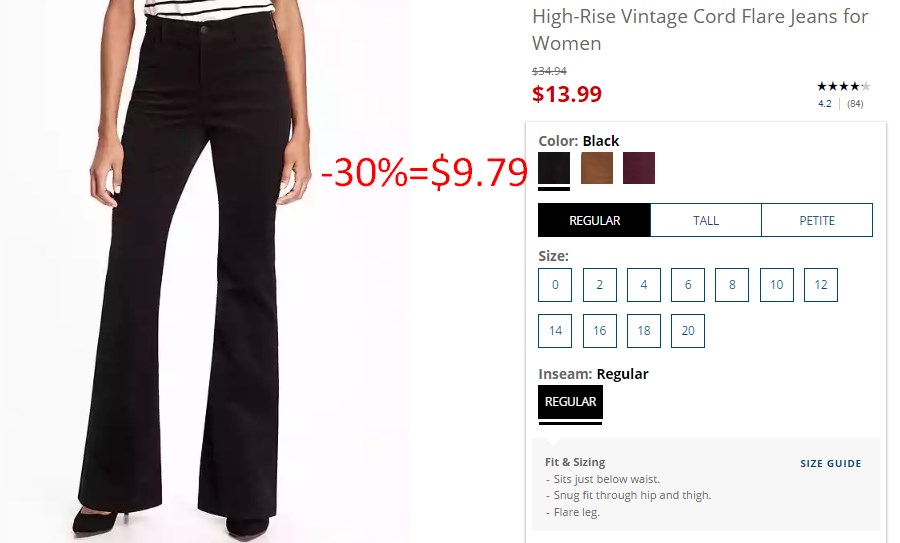
Task: Open the Size Guide link
Action: point(831,464)
